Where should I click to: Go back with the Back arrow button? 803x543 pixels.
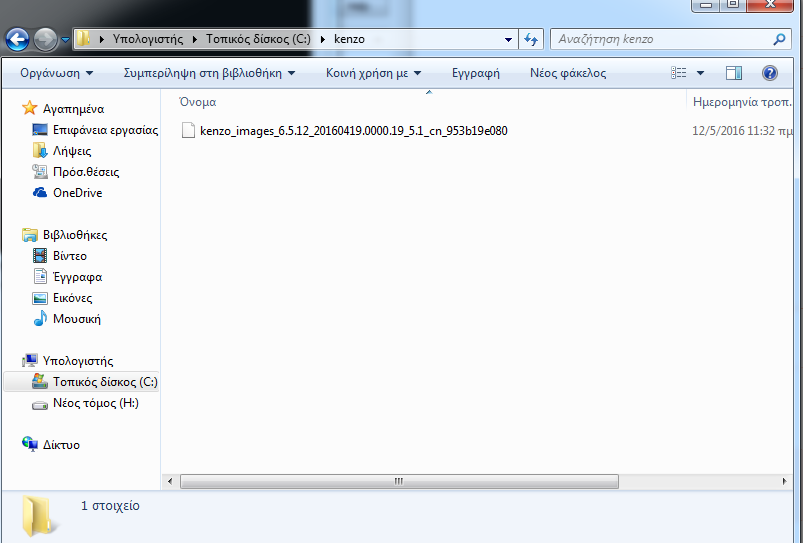17,39
